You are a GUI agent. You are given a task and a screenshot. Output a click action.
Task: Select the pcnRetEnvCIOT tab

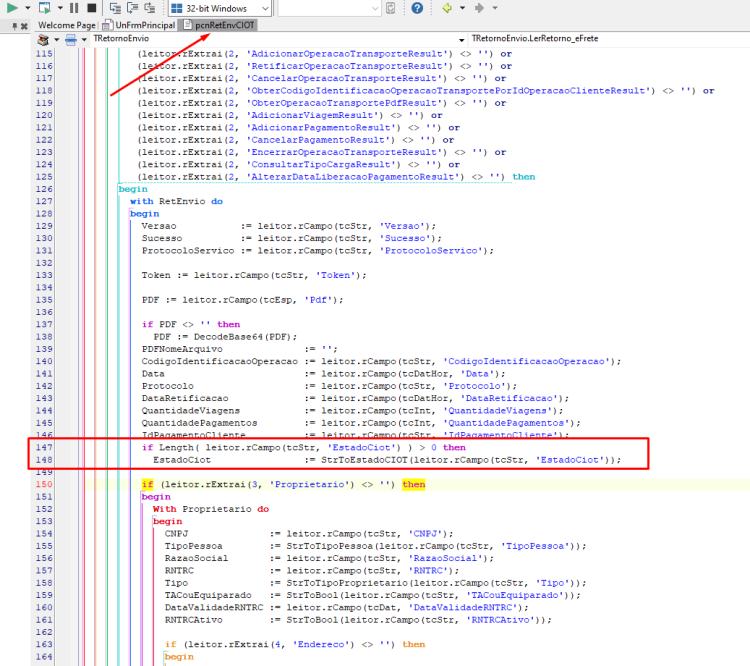219,25
